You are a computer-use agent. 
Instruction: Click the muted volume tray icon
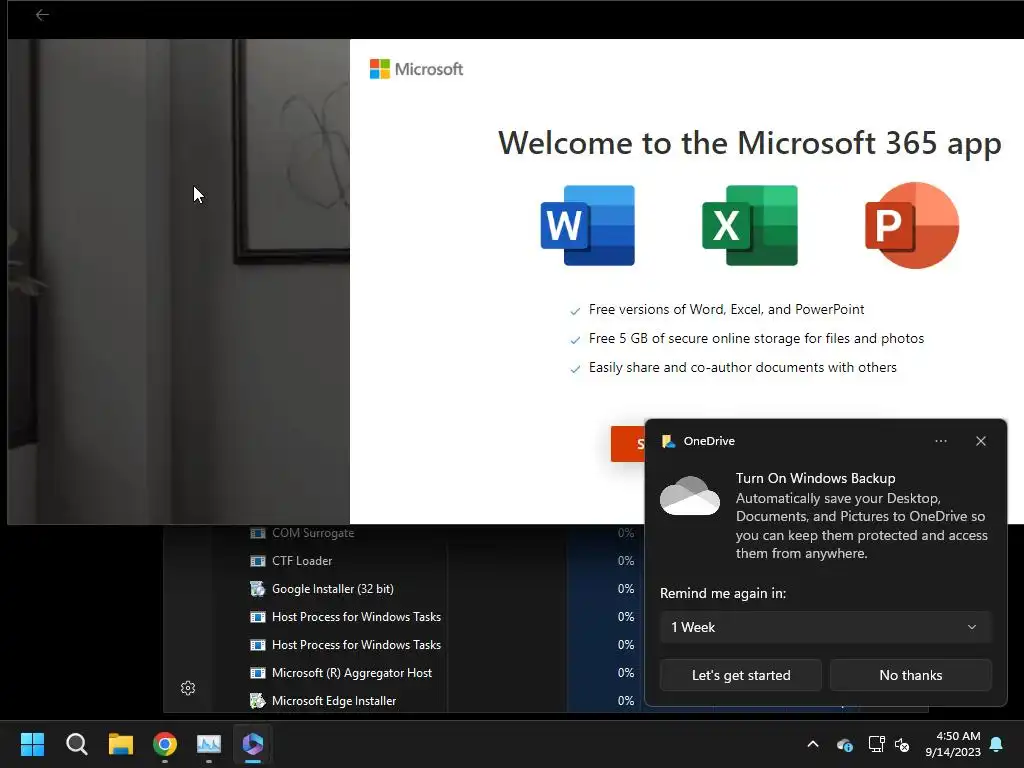pos(902,744)
